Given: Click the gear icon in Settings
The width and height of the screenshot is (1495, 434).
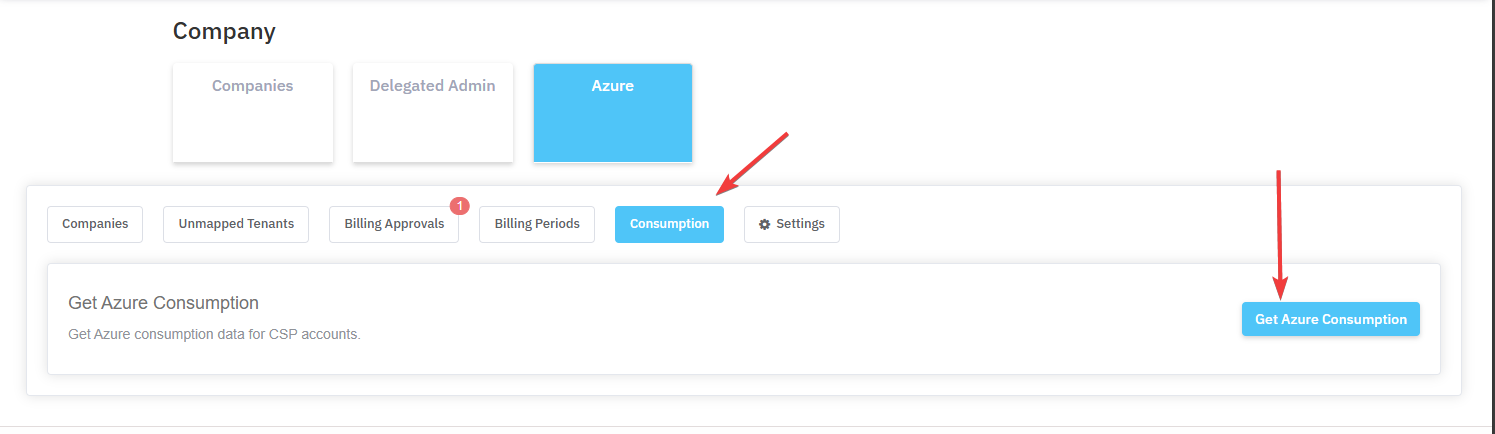Looking at the screenshot, I should point(765,225).
